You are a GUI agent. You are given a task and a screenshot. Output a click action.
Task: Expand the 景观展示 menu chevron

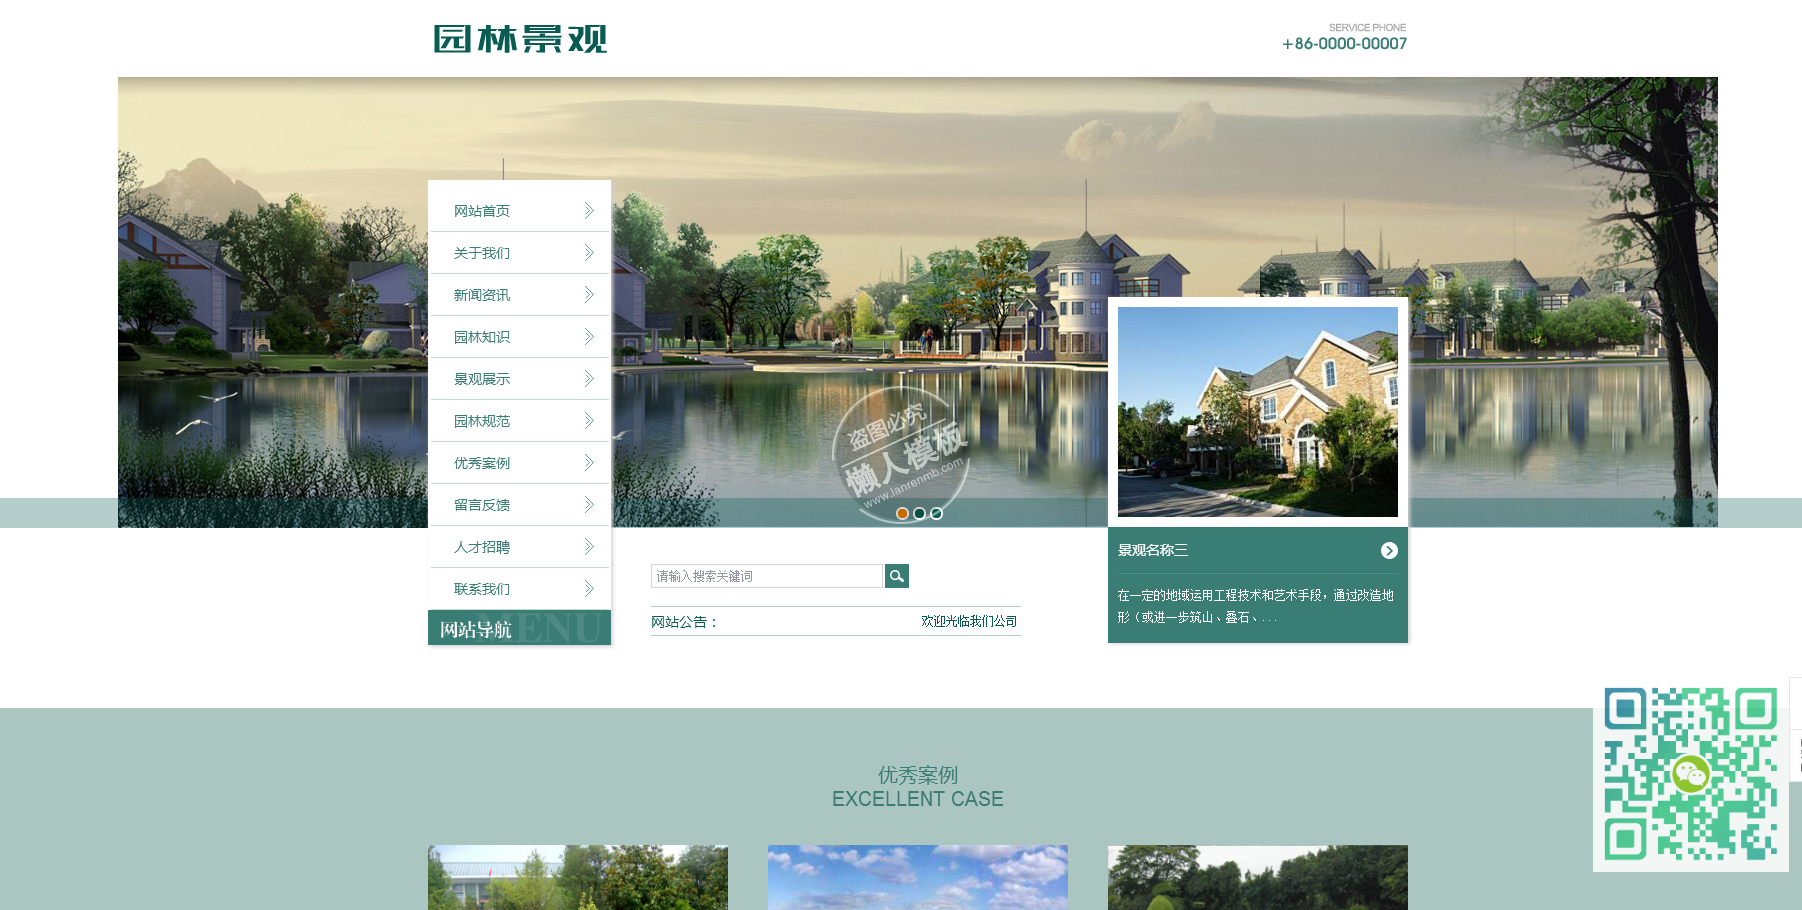(x=589, y=379)
